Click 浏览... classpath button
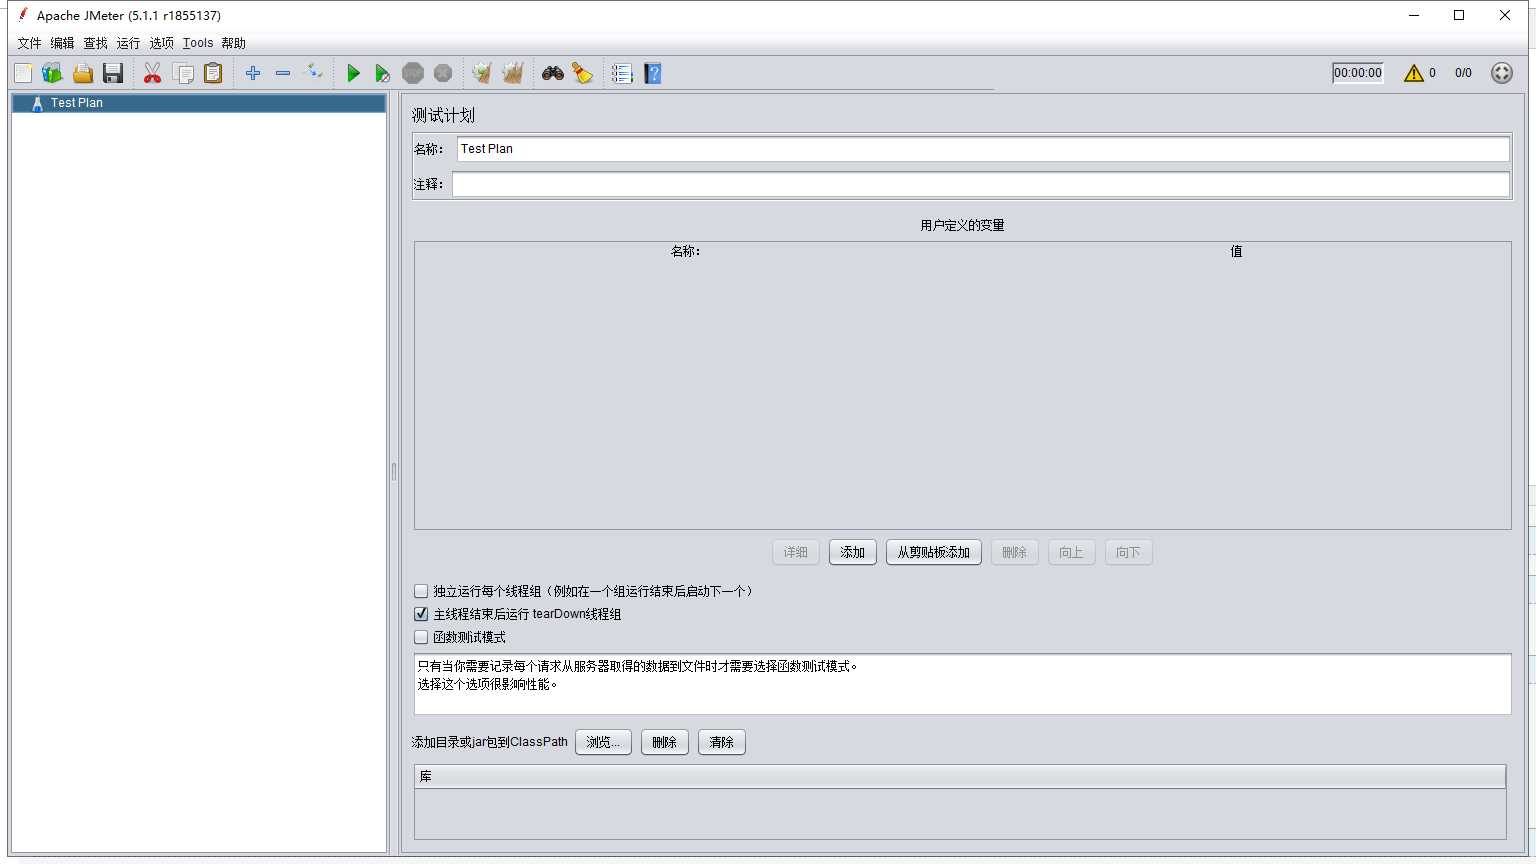This screenshot has width=1536, height=864. point(603,742)
